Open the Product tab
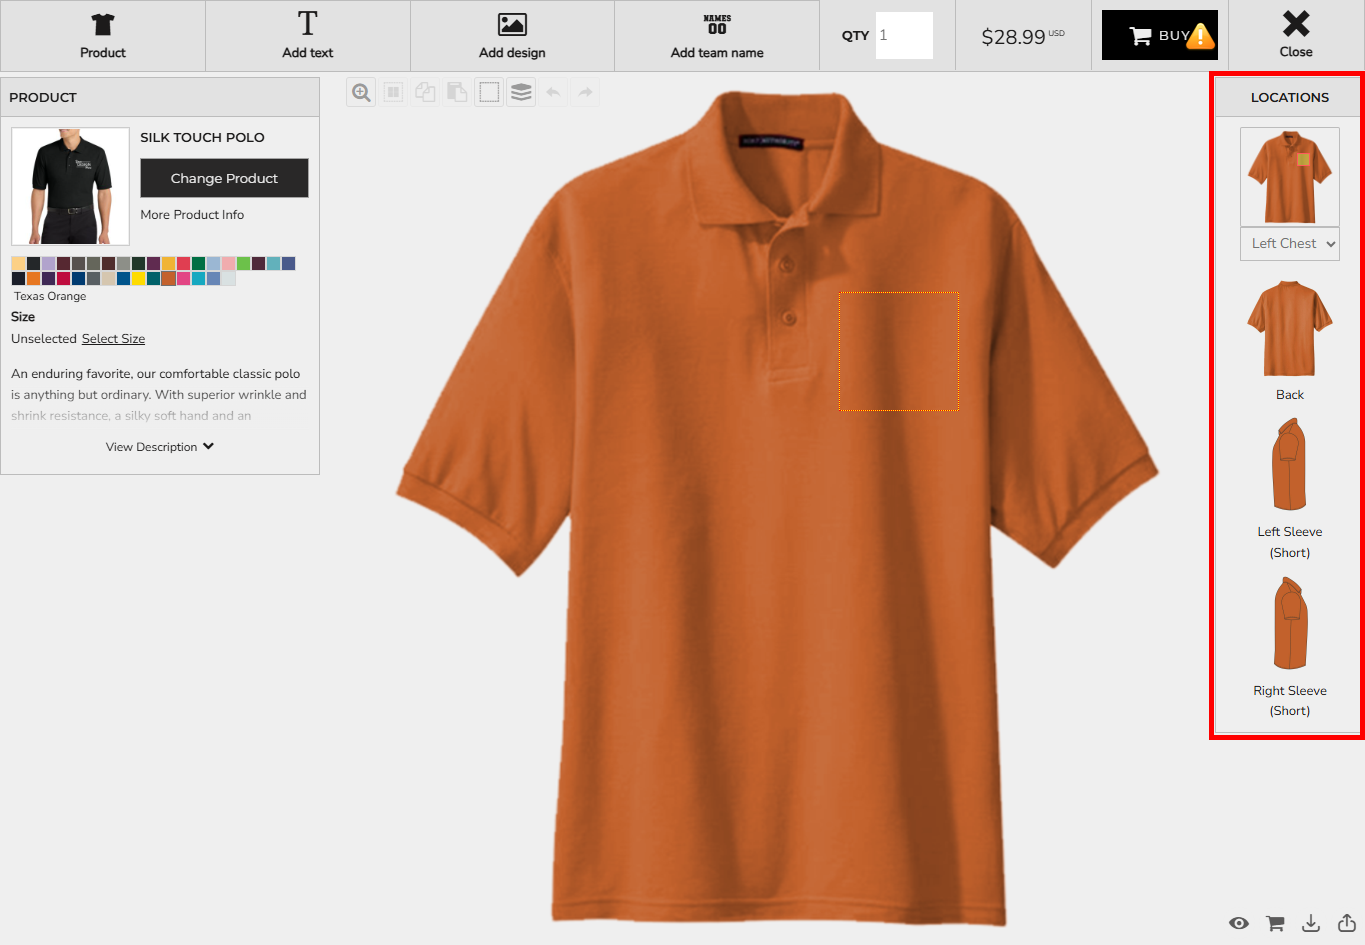Image resolution: width=1365 pixels, height=945 pixels. click(x=103, y=36)
